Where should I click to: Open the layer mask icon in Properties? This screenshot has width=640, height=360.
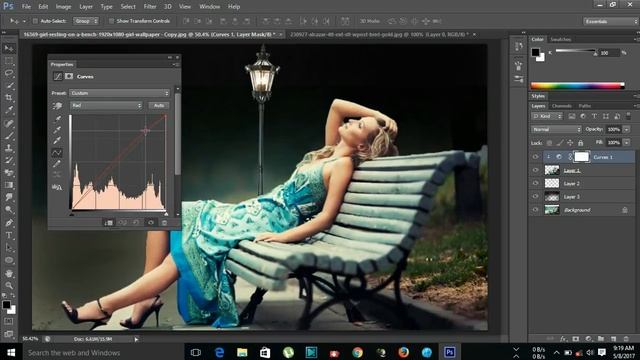pyautogui.click(x=69, y=76)
